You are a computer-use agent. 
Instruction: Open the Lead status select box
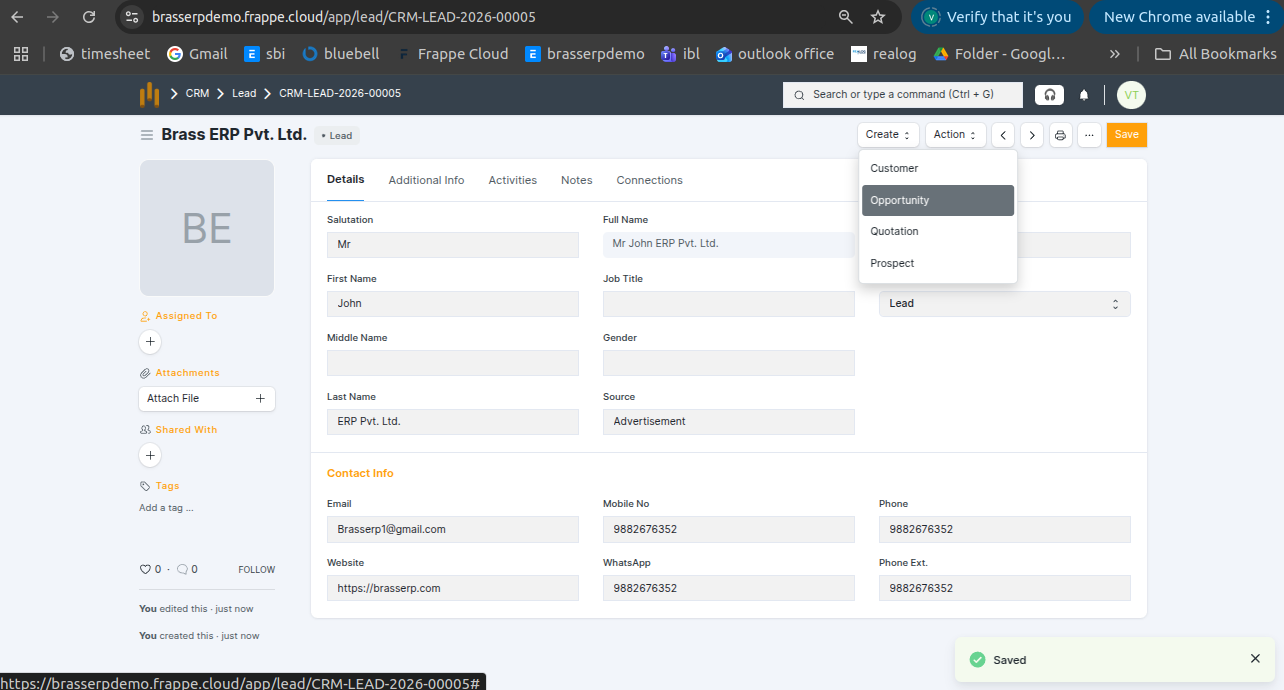pyautogui.click(x=1004, y=304)
